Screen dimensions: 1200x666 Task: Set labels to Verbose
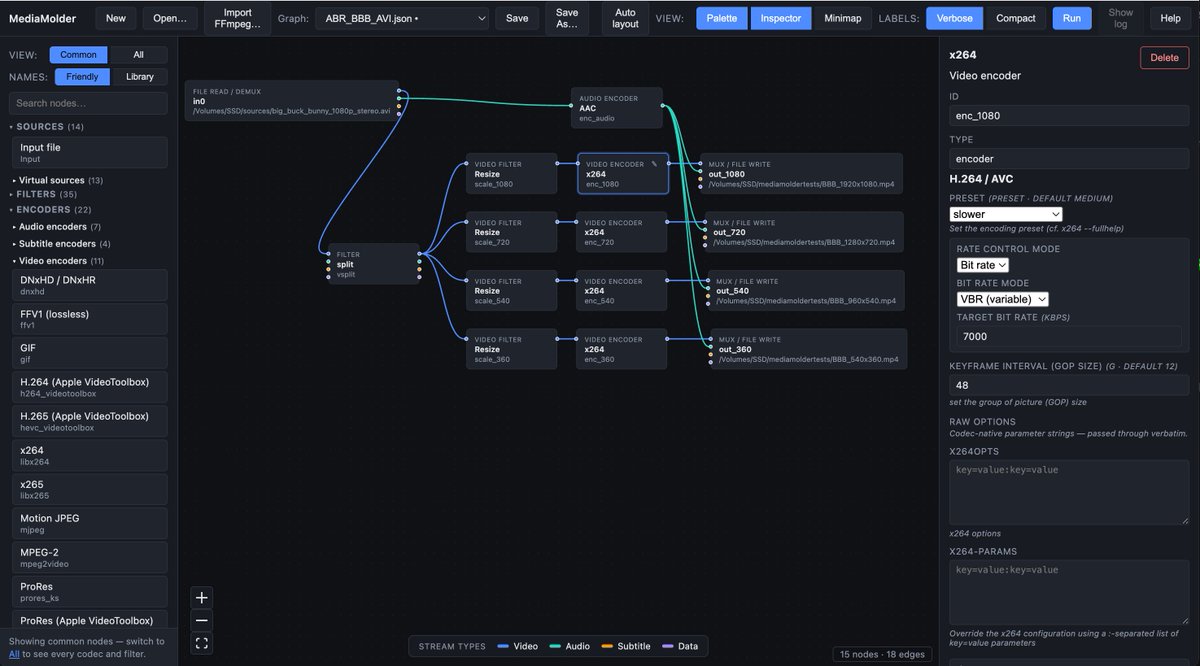coord(954,18)
